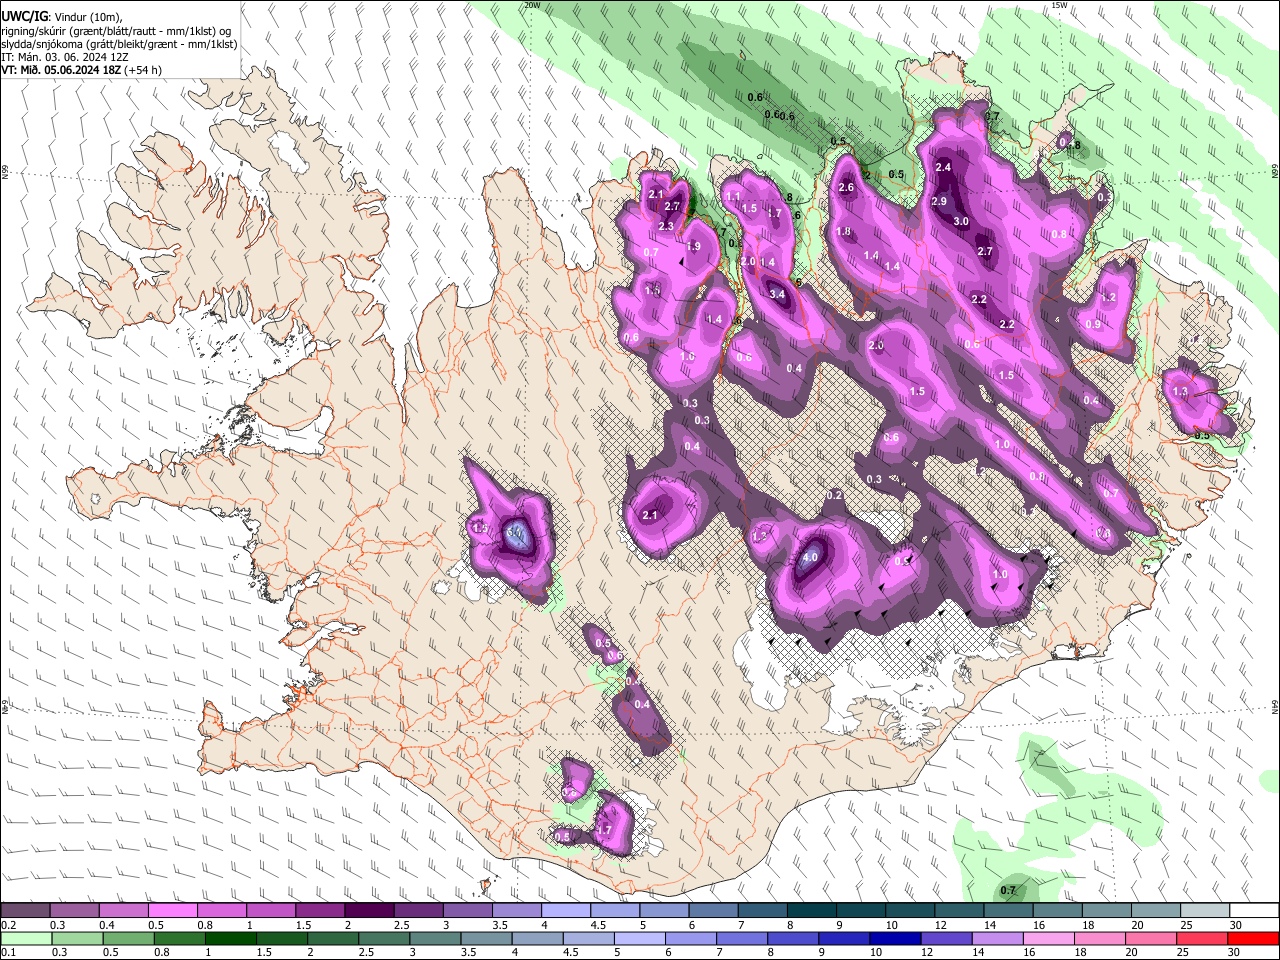Screen dimensions: 1280x960
Task: Click the 15W longitude label
Action: coord(1059,5)
